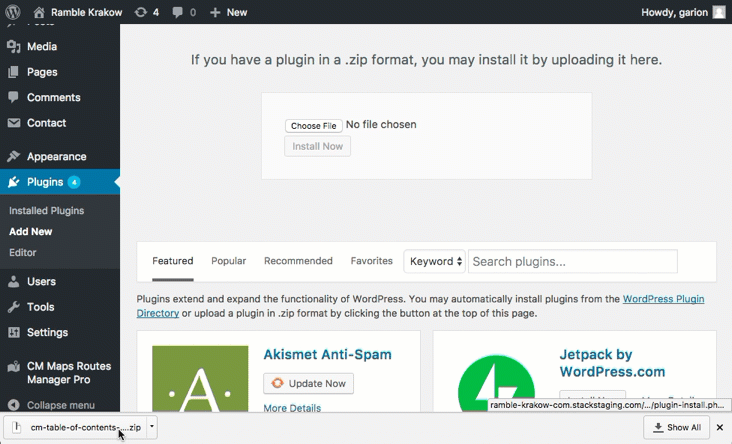Screen dimensions: 732x444
Task: Open Installed Plugins submenu item
Action: pyautogui.click(x=47, y=211)
